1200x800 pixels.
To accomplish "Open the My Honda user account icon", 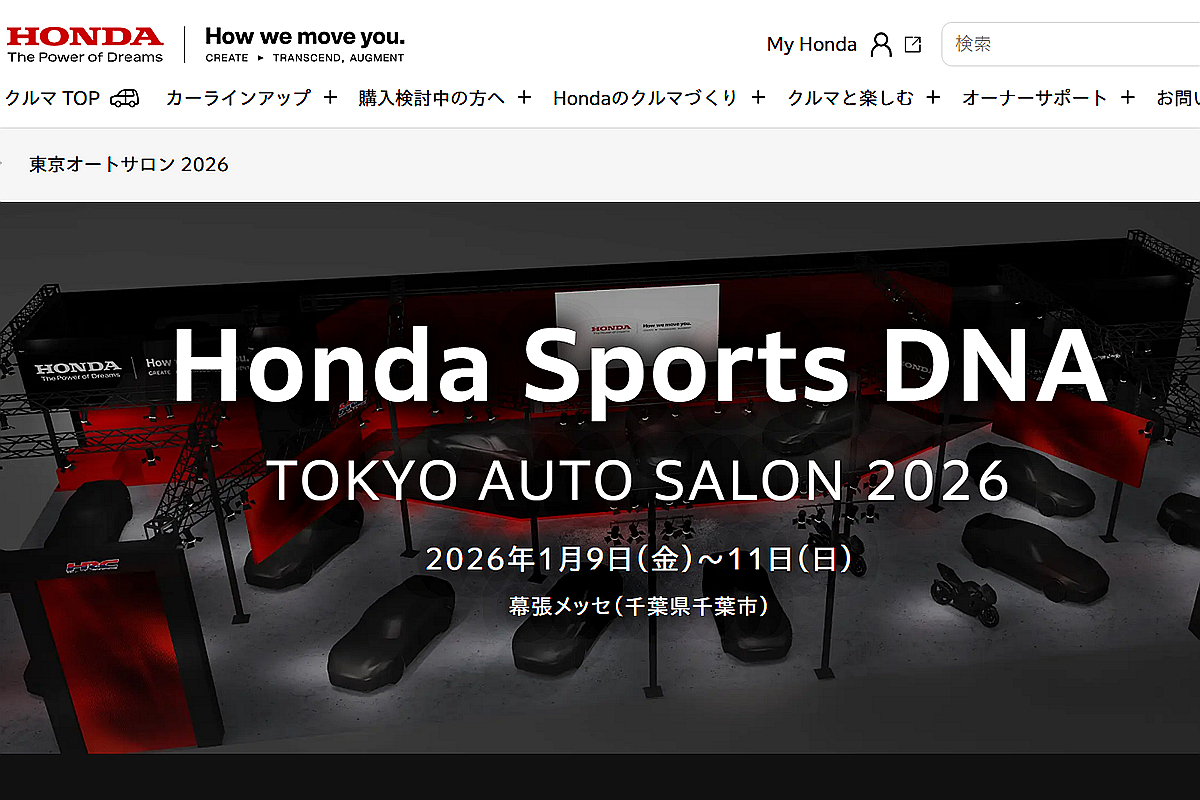I will (x=881, y=44).
